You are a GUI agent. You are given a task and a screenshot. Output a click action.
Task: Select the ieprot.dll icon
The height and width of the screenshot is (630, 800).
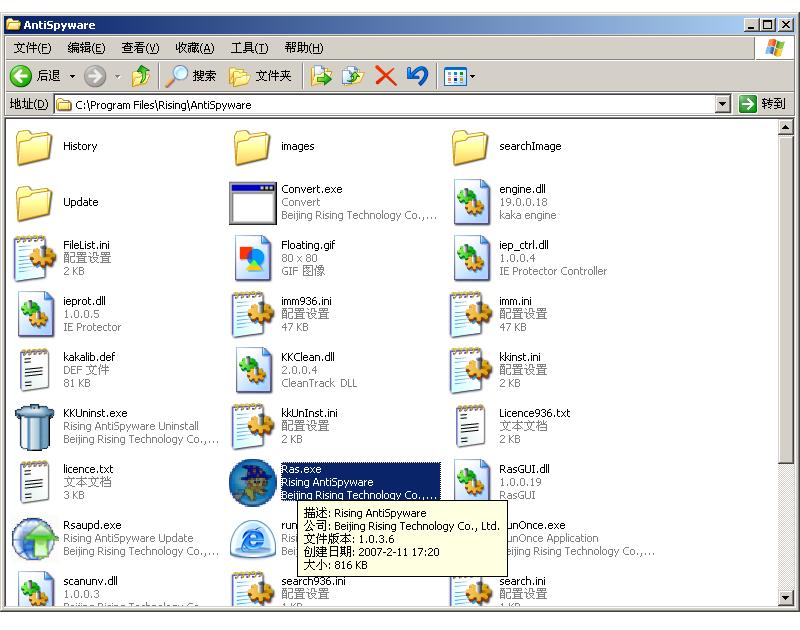(35, 314)
